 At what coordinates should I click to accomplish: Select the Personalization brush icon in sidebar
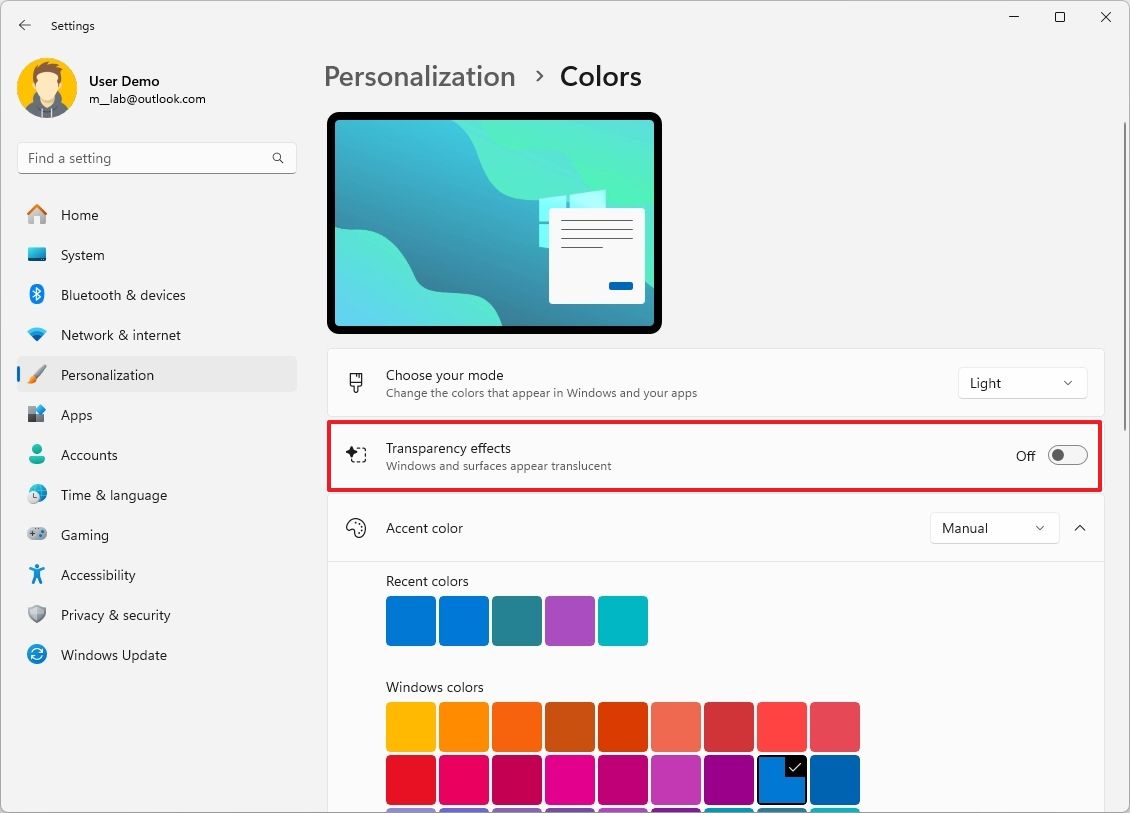tap(36, 374)
